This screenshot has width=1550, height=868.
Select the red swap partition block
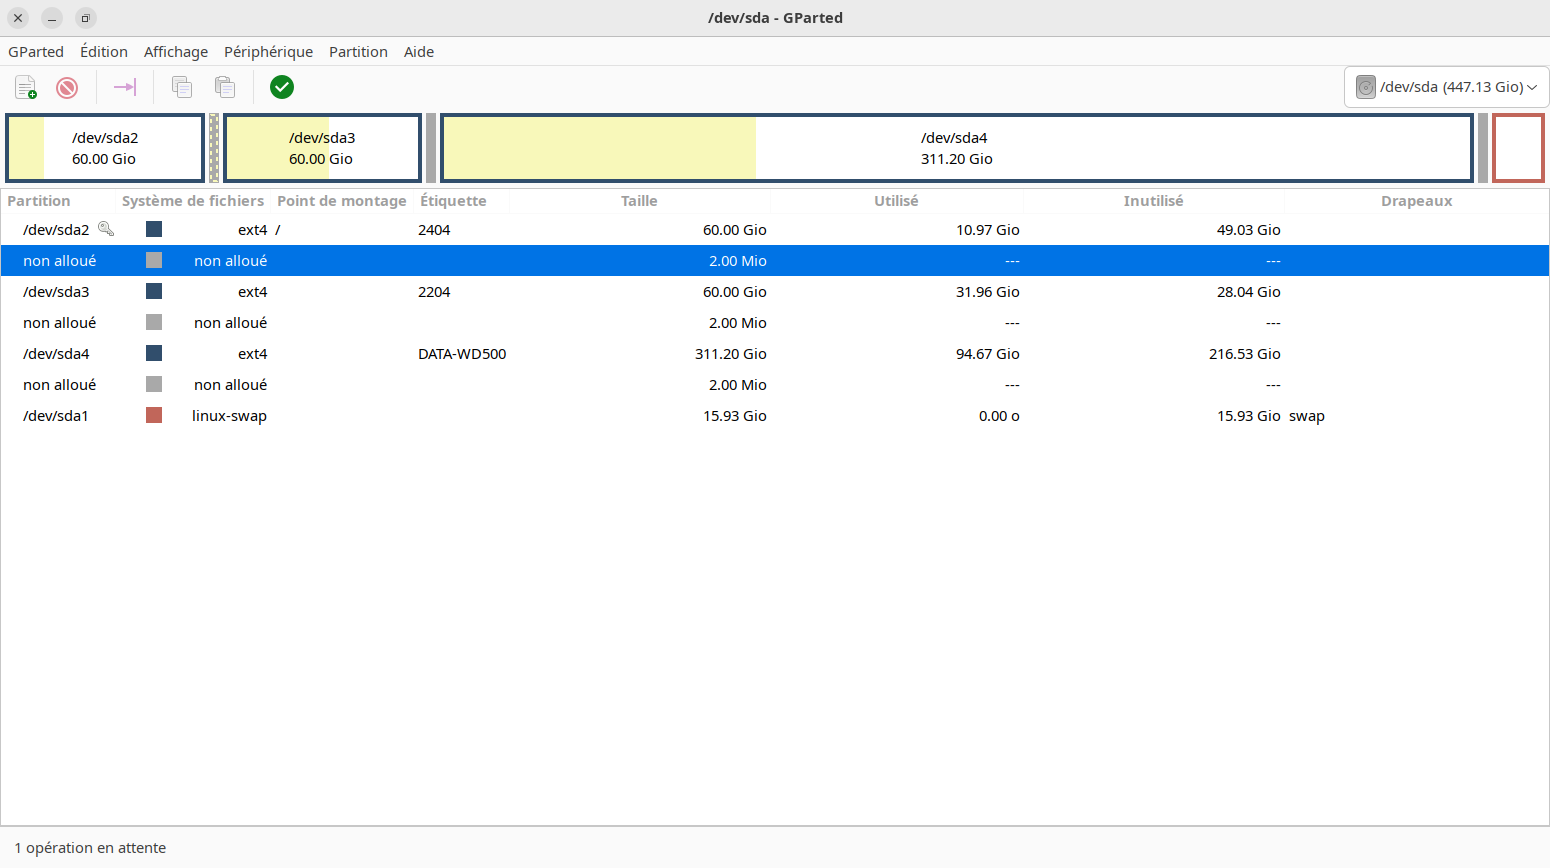click(x=1518, y=148)
